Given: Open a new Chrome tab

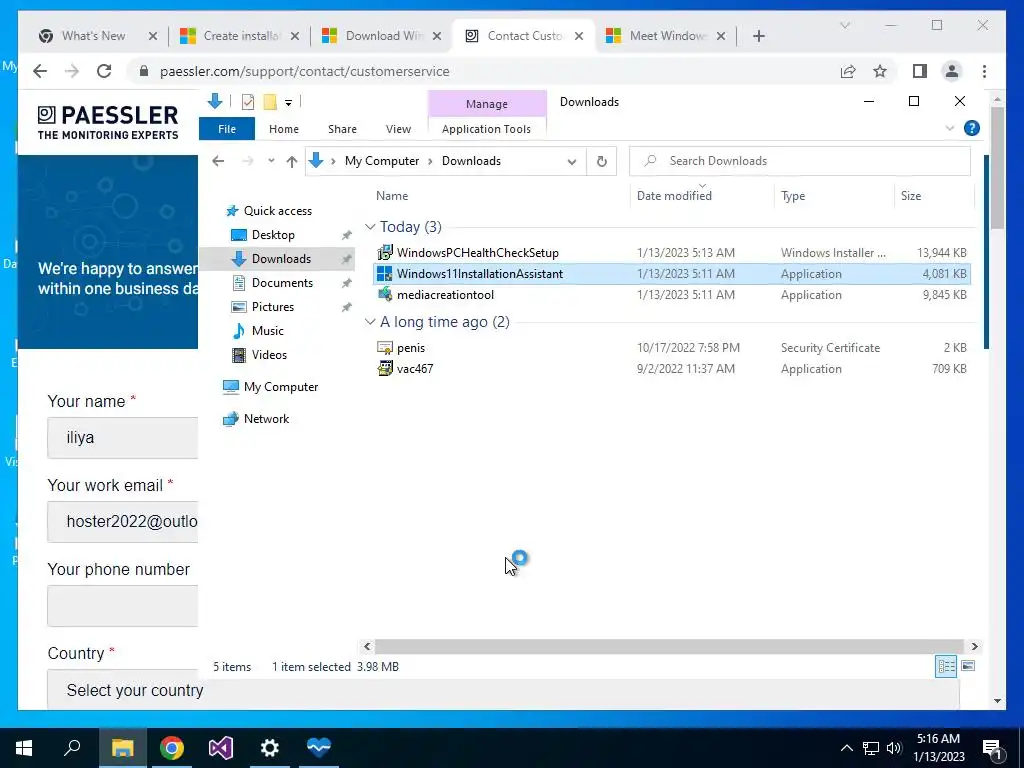Looking at the screenshot, I should point(758,36).
